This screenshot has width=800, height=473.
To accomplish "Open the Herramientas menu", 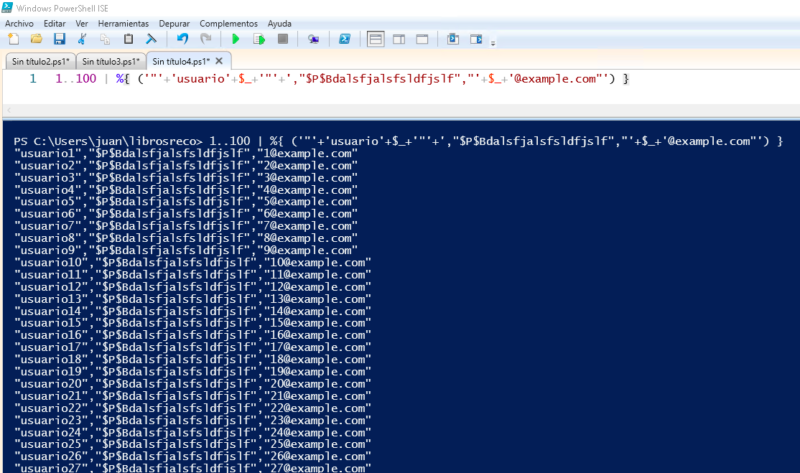I will (x=123, y=23).
